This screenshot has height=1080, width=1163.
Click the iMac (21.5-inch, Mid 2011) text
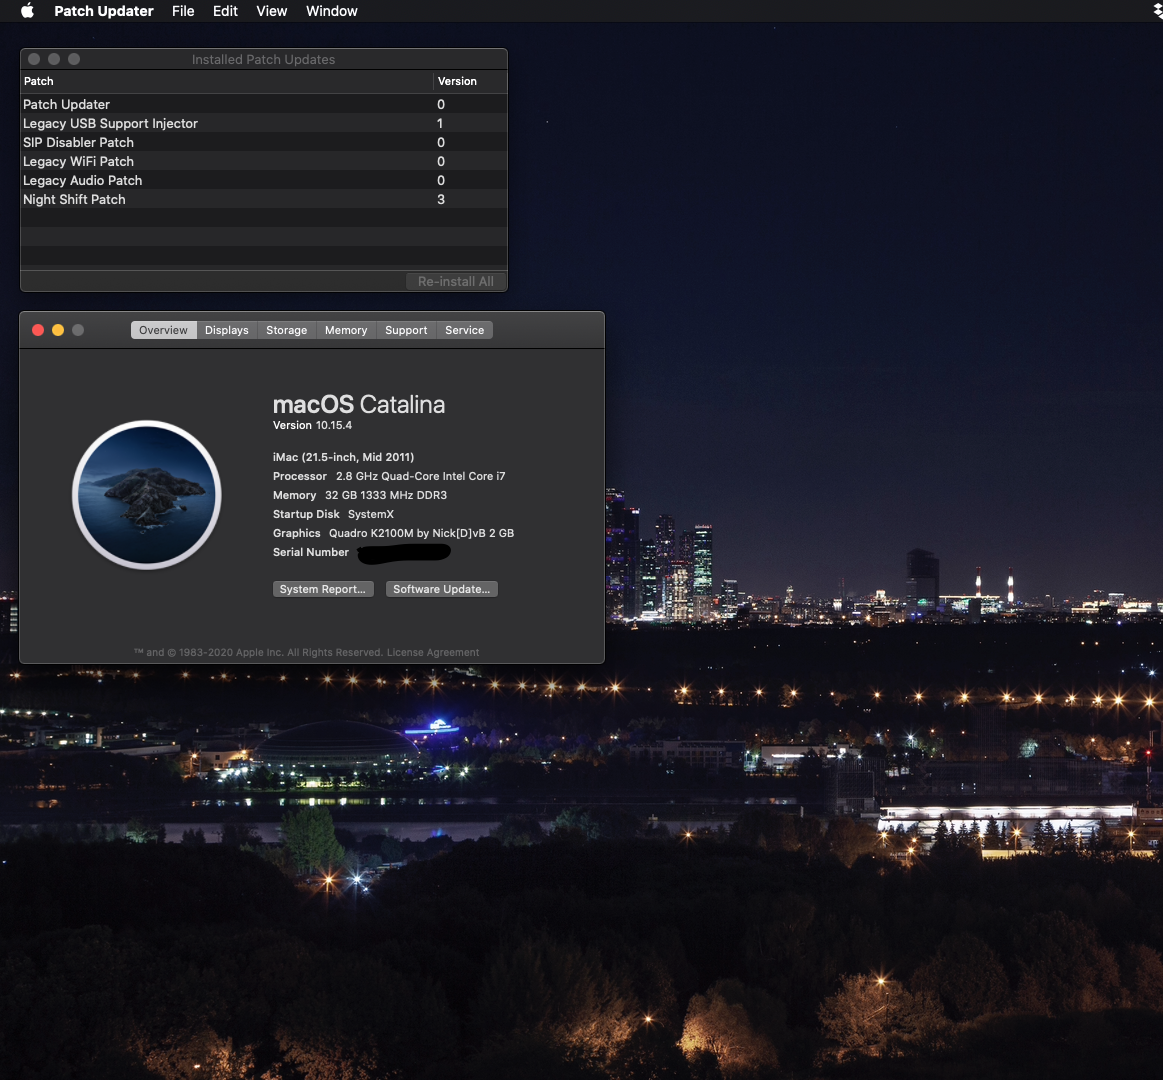[343, 457]
